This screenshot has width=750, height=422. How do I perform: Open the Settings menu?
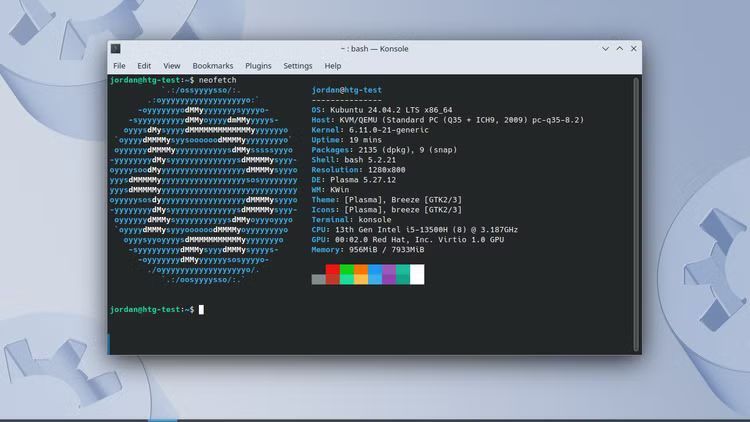pyautogui.click(x=298, y=66)
